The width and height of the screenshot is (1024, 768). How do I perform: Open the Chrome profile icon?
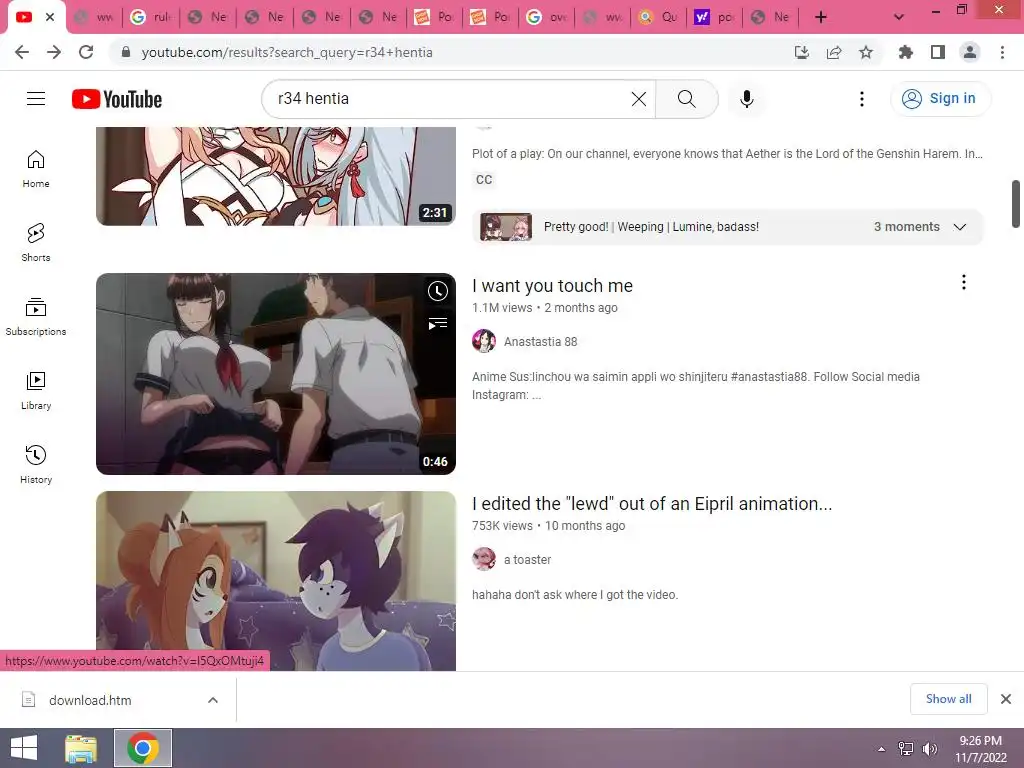tap(970, 52)
